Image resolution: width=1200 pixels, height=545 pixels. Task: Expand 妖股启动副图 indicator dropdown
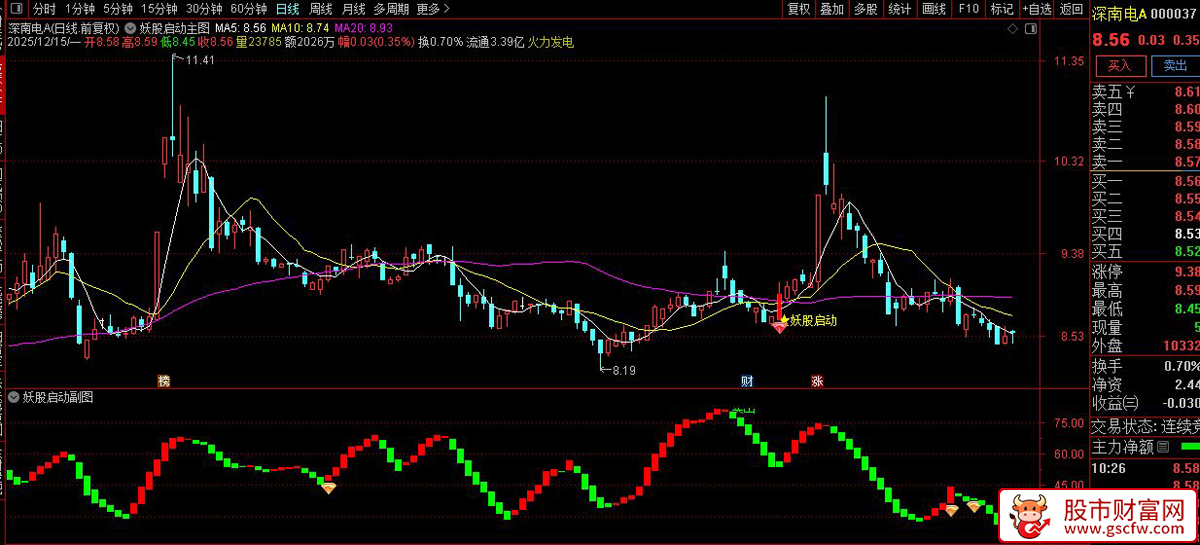(x=13, y=397)
